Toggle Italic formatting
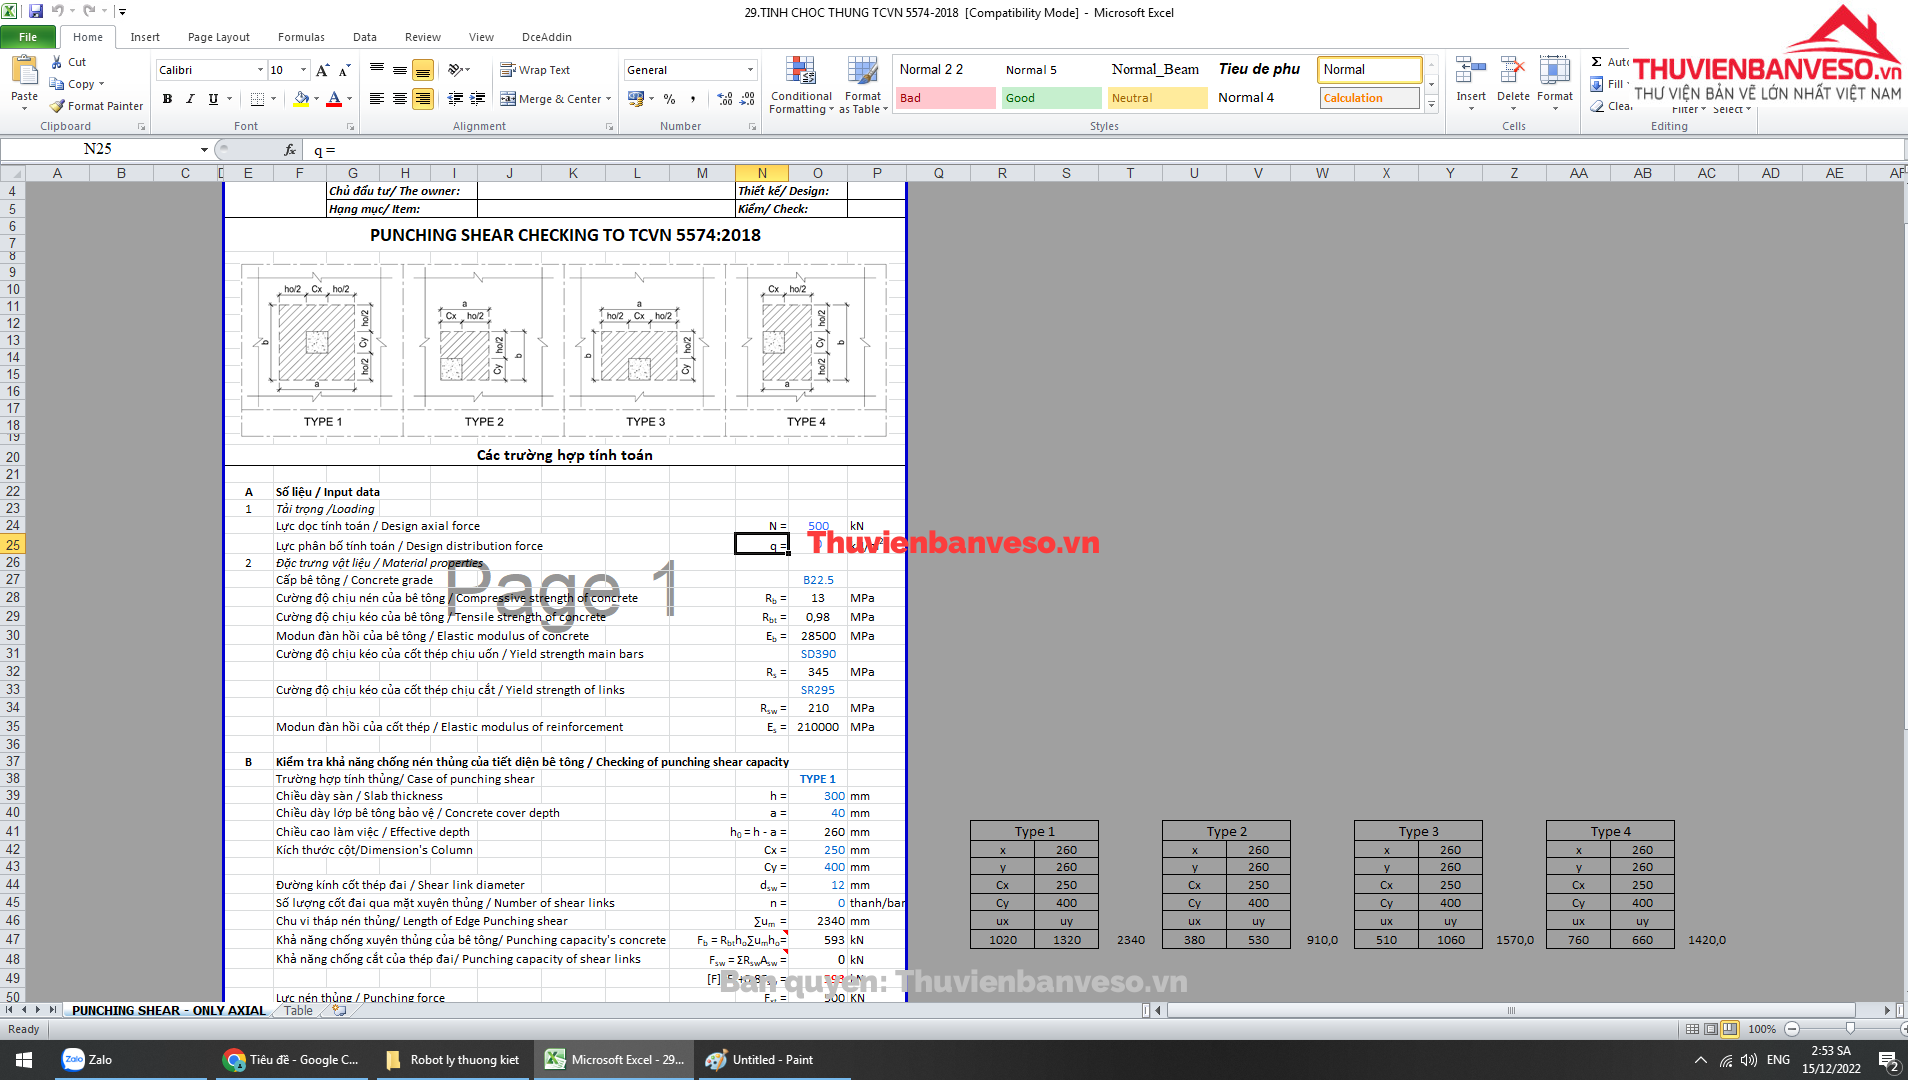 [190, 99]
